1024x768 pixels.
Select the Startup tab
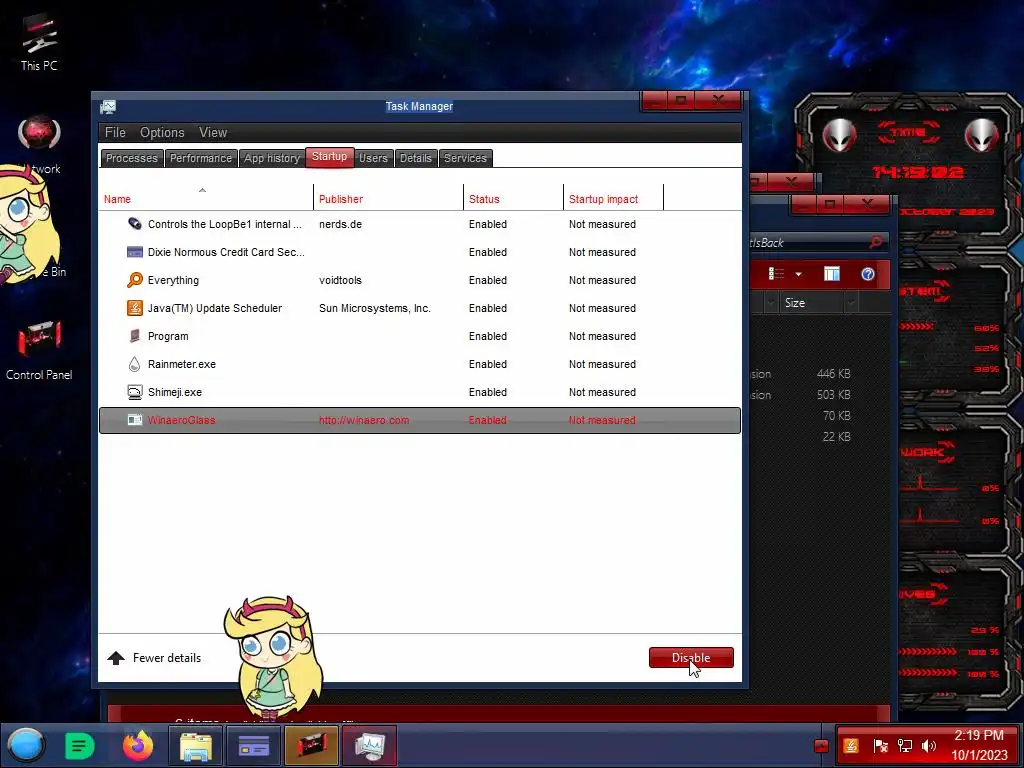point(329,157)
